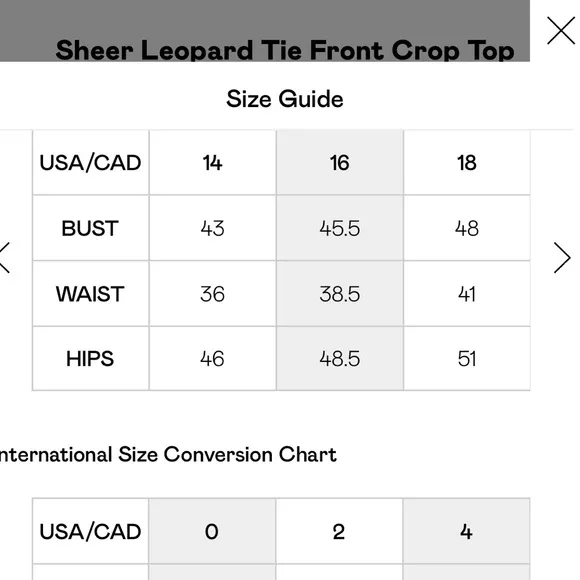
Task: Select the size 14 column header
Action: click(x=212, y=163)
